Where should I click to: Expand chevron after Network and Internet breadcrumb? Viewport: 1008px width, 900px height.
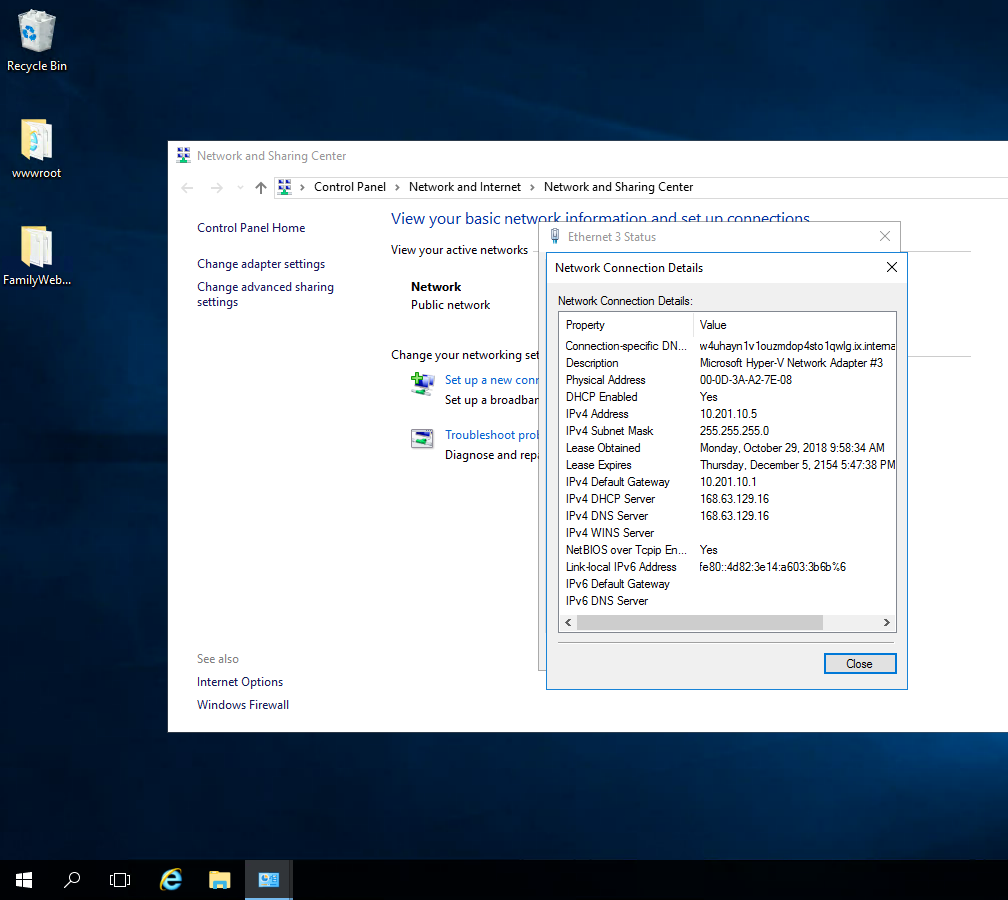(x=532, y=187)
